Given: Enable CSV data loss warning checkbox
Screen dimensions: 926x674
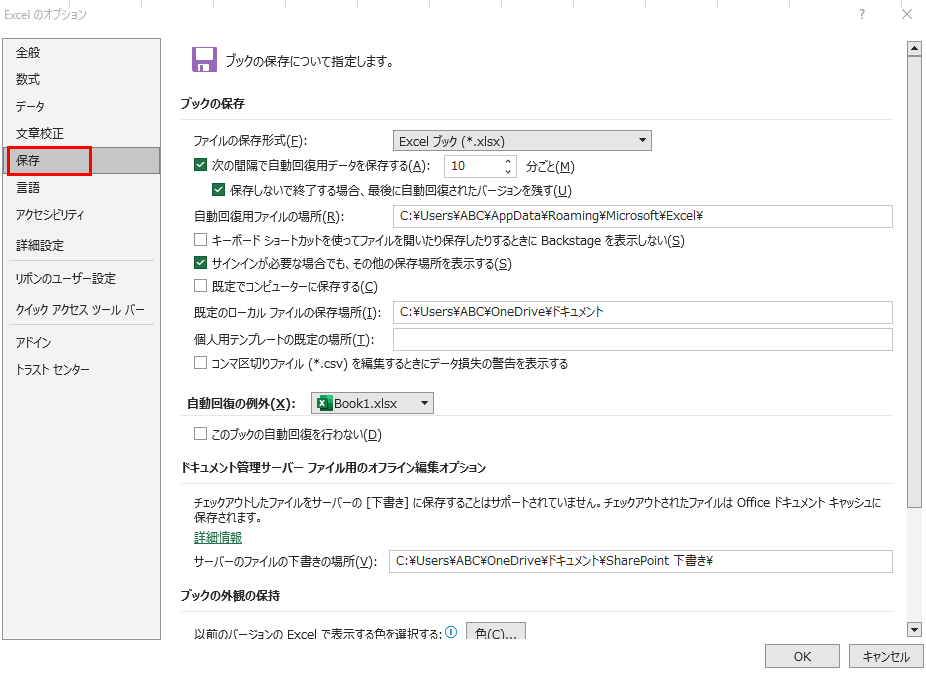Looking at the screenshot, I should (x=201, y=364).
